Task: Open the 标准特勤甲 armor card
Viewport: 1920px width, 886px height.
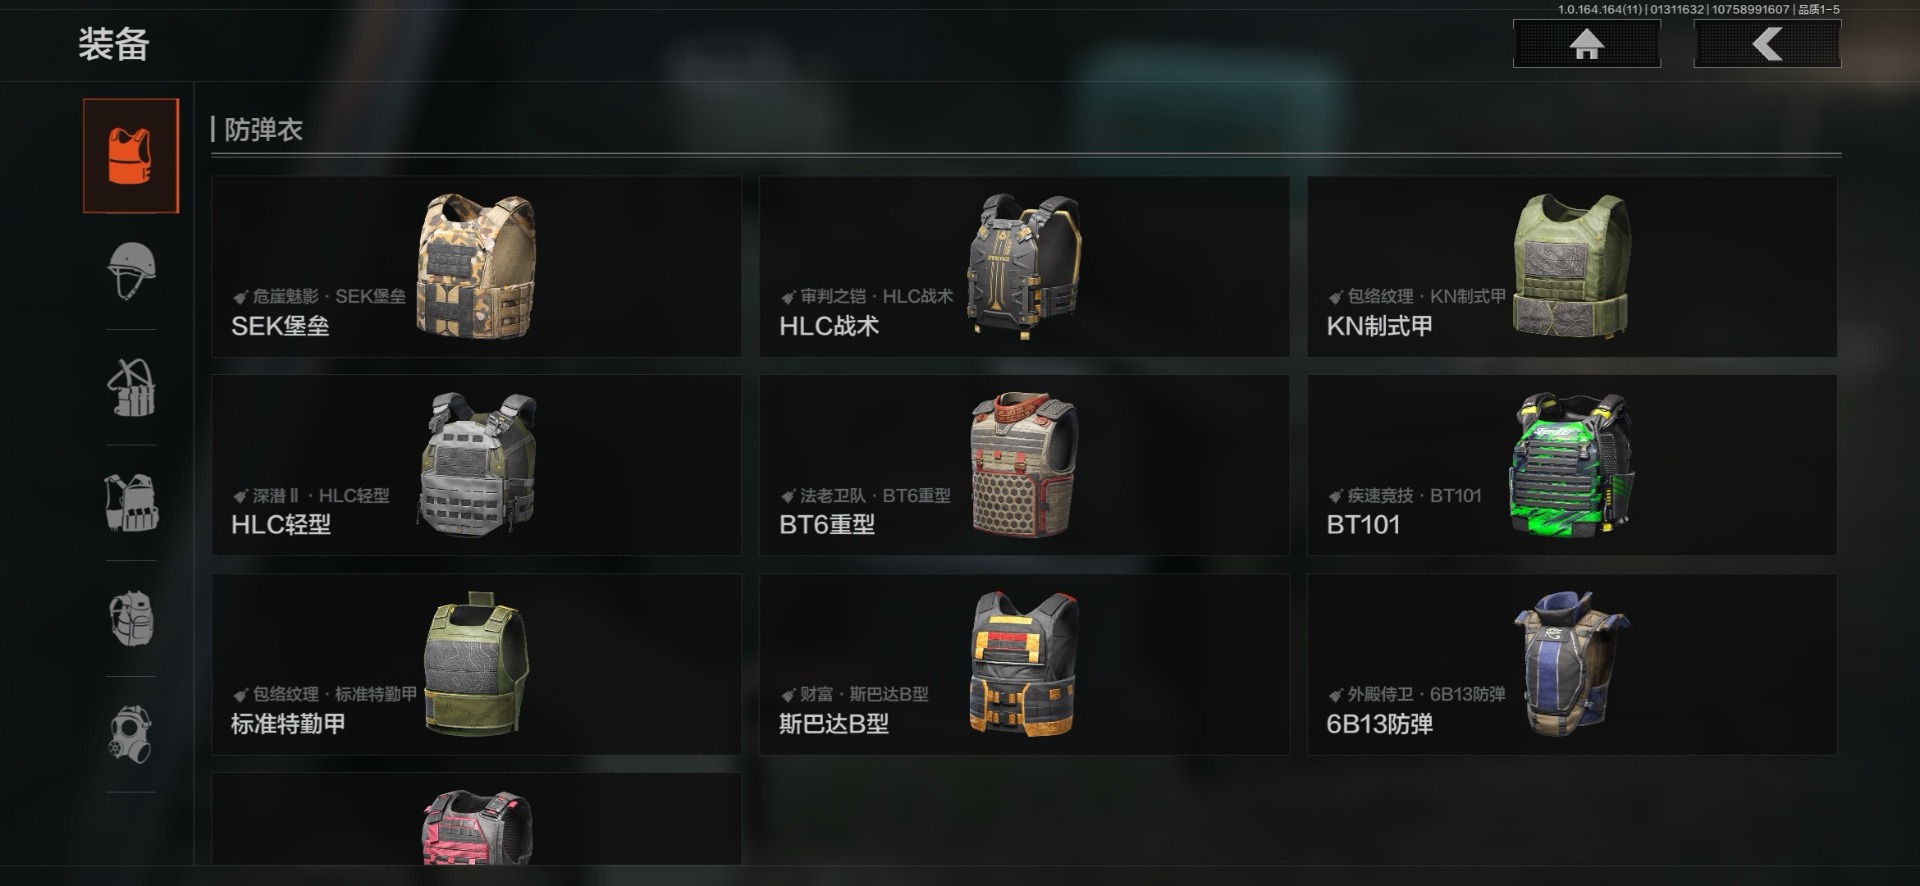Action: pos(476,664)
